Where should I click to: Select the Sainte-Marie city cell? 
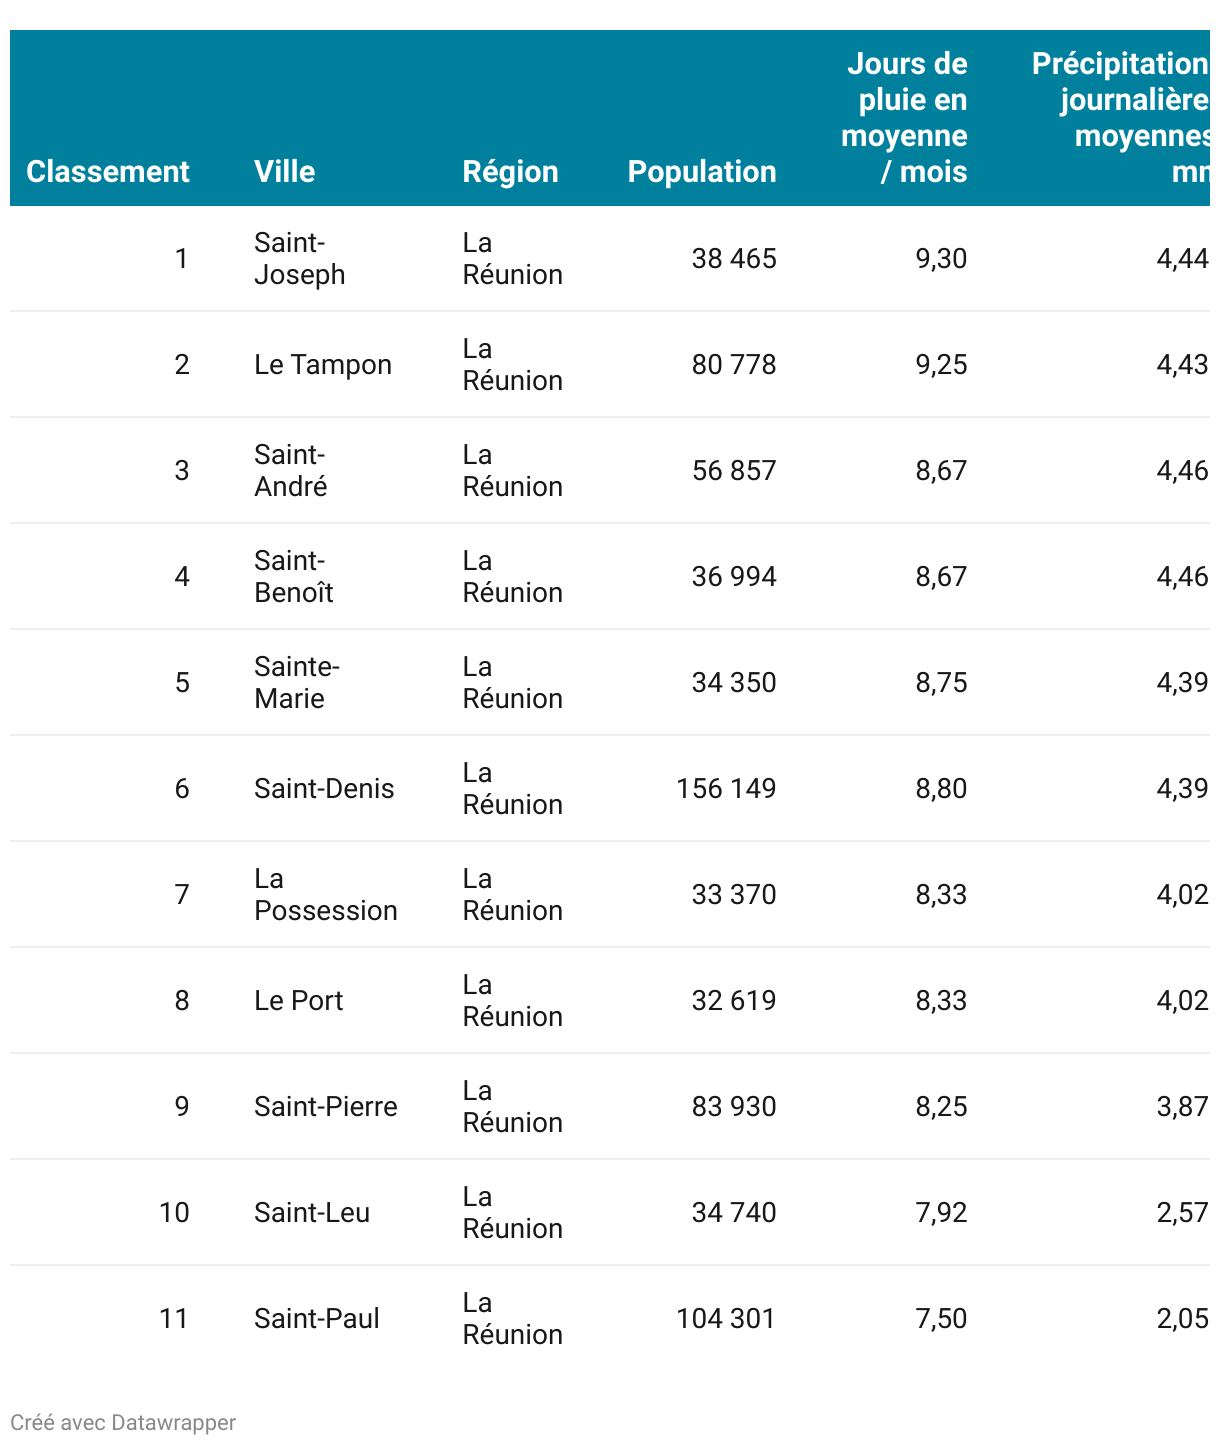[297, 683]
